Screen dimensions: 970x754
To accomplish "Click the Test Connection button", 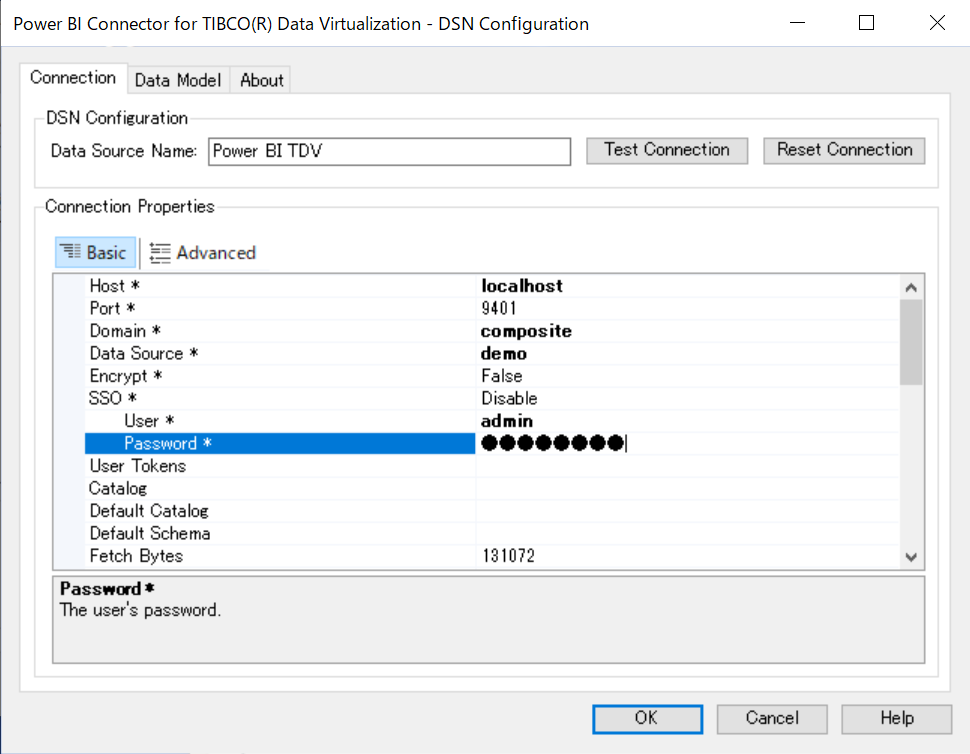I will [x=667, y=150].
